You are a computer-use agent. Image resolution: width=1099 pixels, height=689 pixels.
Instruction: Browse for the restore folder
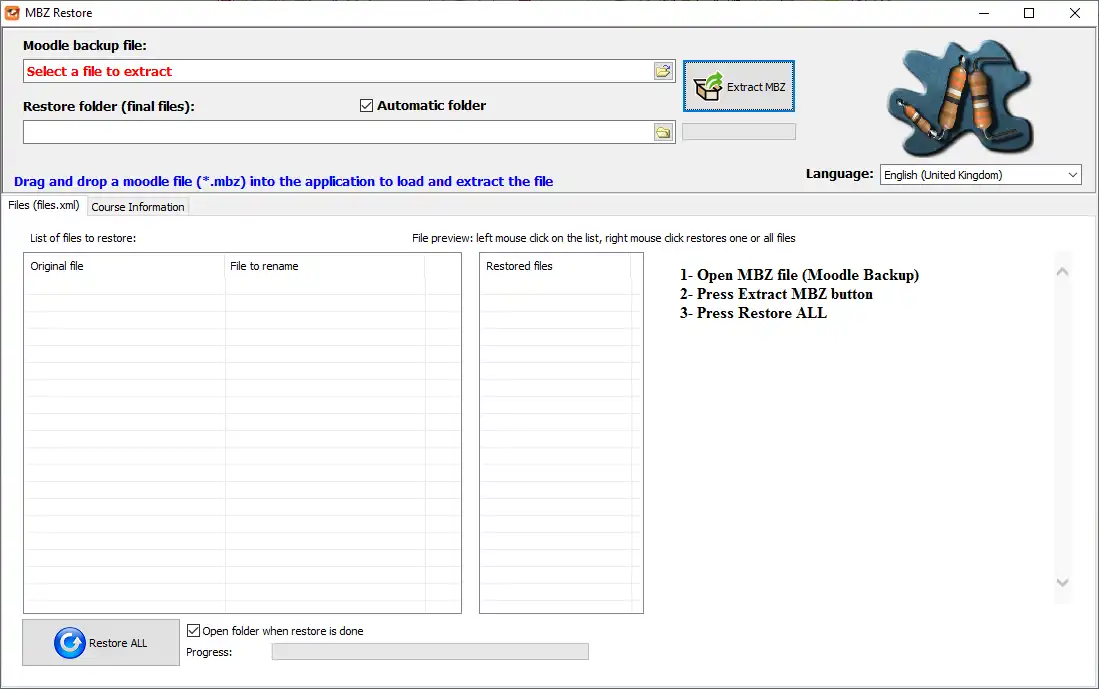(663, 132)
